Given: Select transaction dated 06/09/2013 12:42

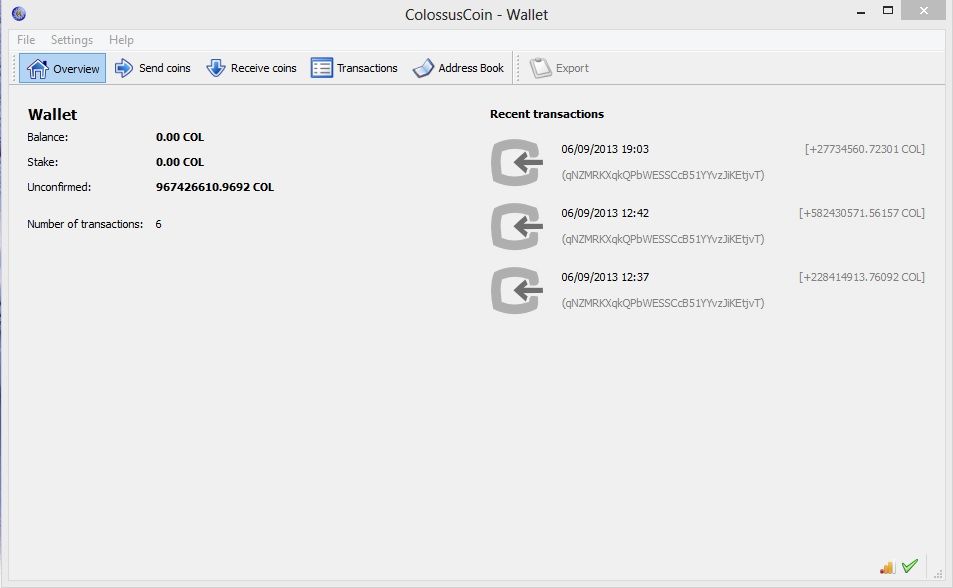Looking at the screenshot, I should pos(605,213).
